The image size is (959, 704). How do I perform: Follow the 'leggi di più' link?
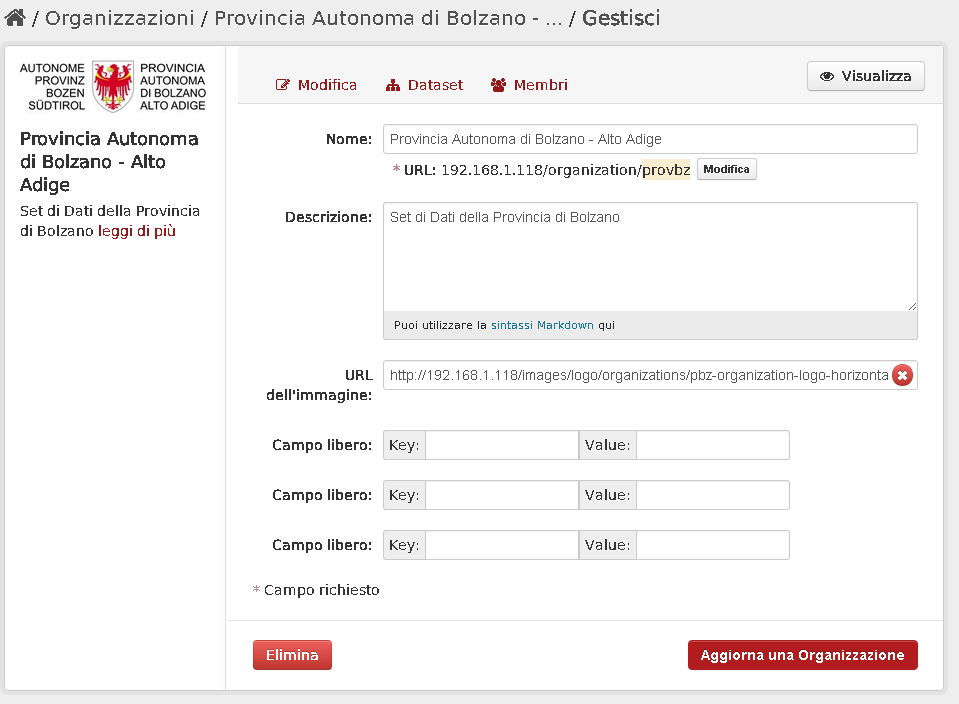point(137,231)
